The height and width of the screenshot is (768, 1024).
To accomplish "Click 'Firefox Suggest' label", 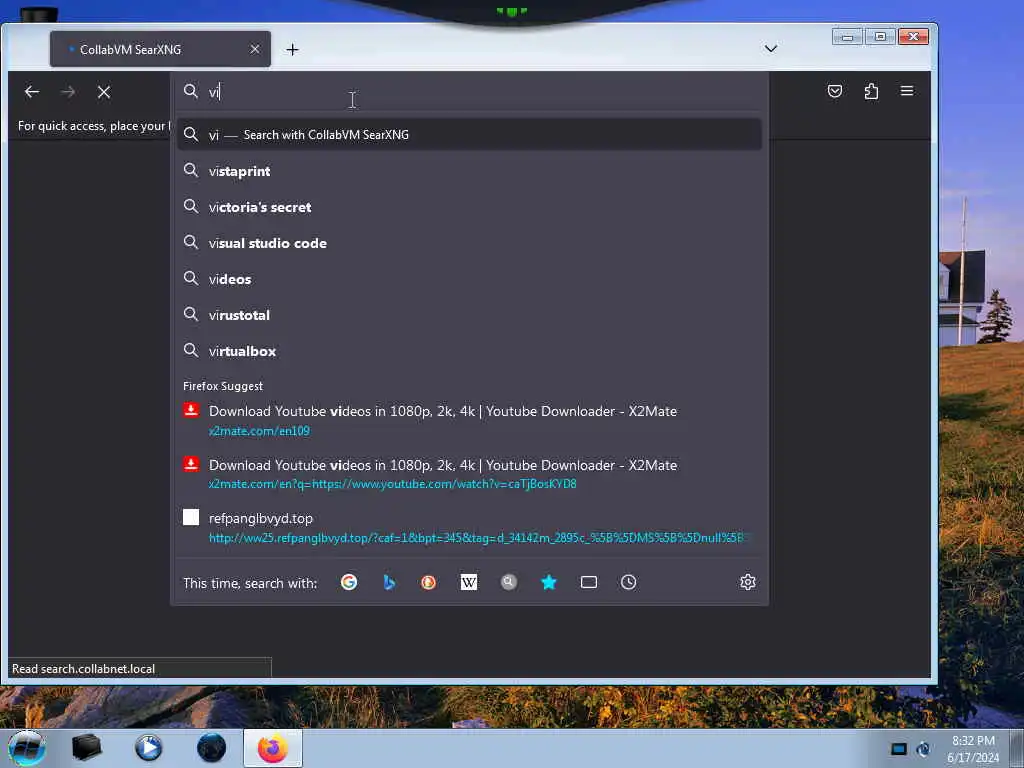I will pos(223,386).
